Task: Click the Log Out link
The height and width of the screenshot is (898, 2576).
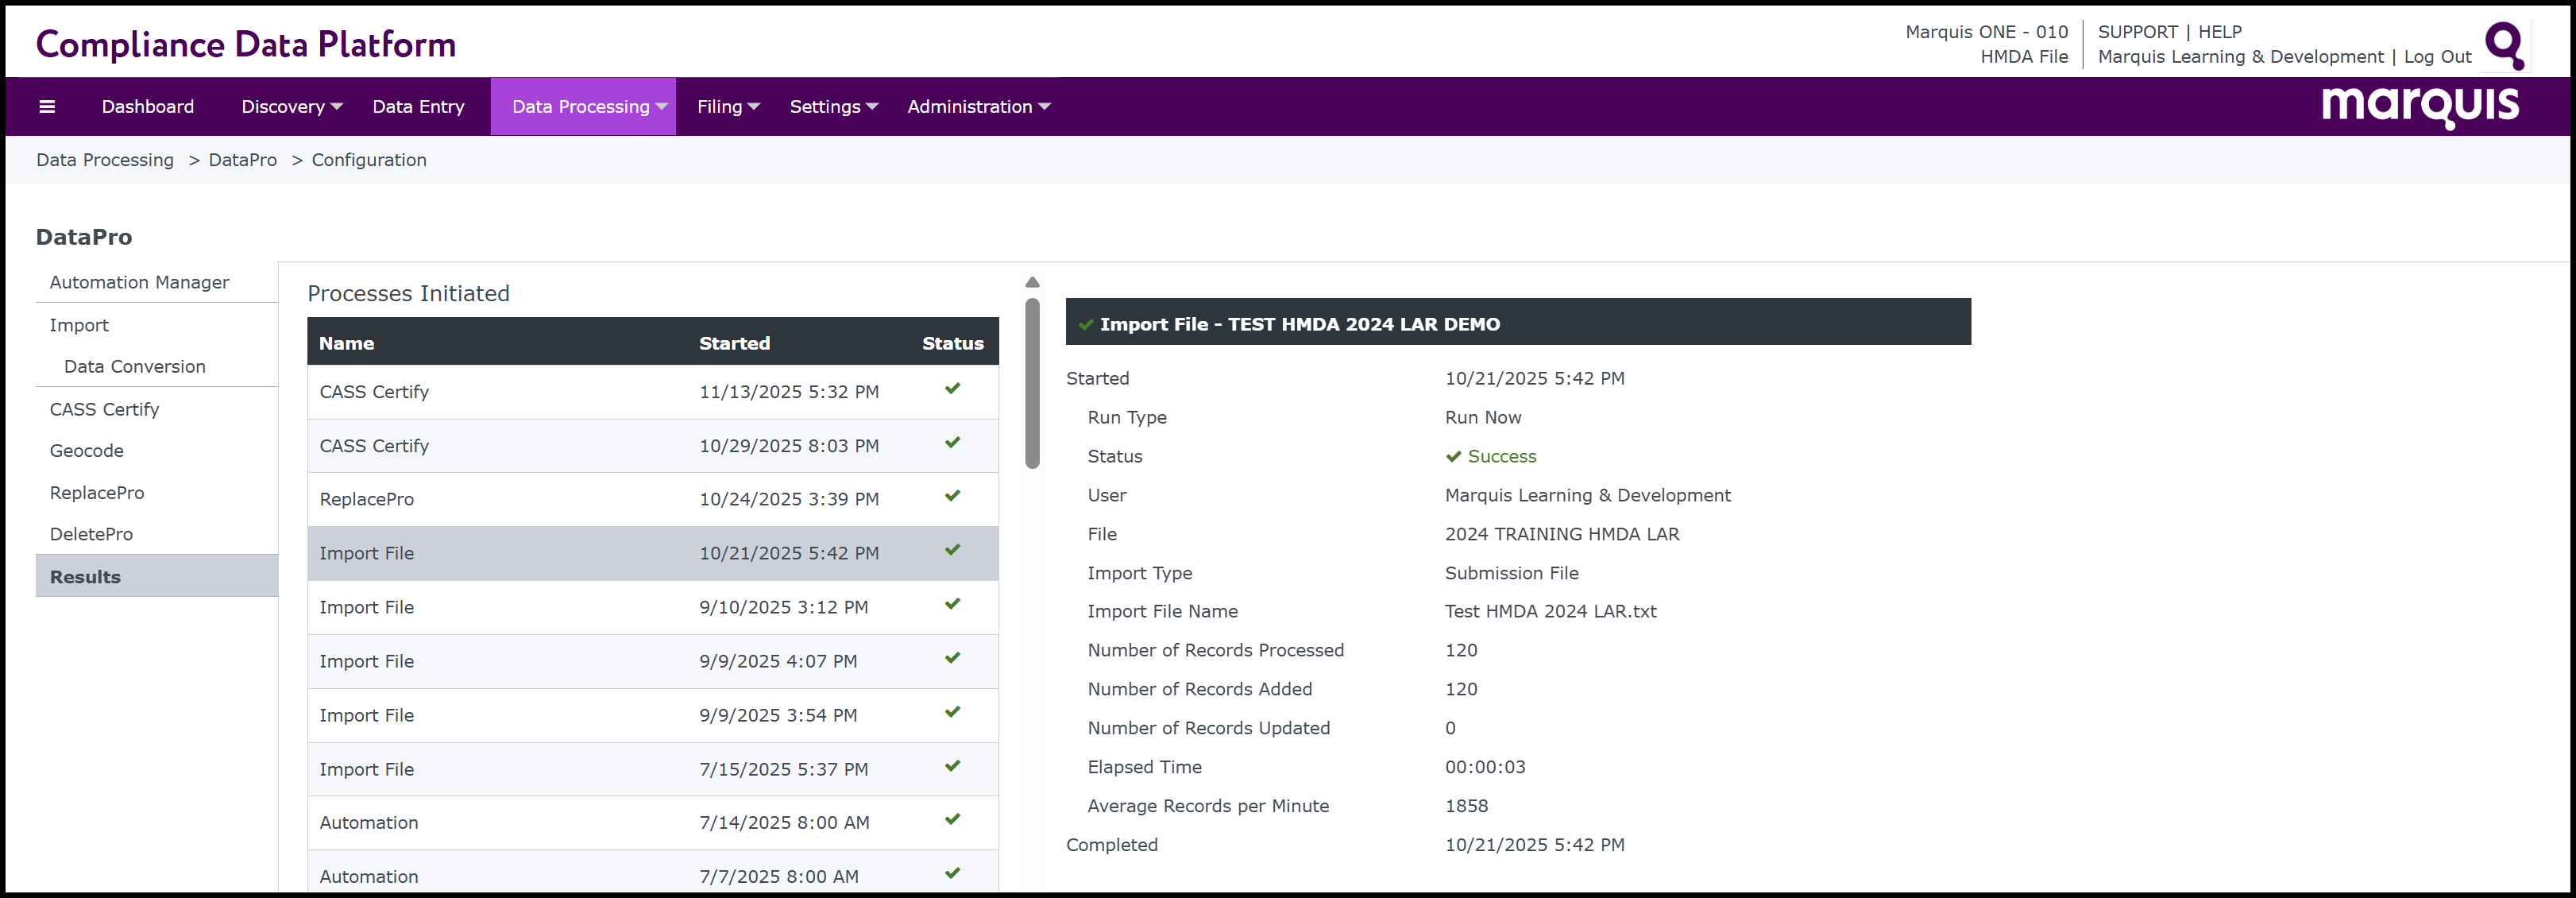Action: (2436, 57)
